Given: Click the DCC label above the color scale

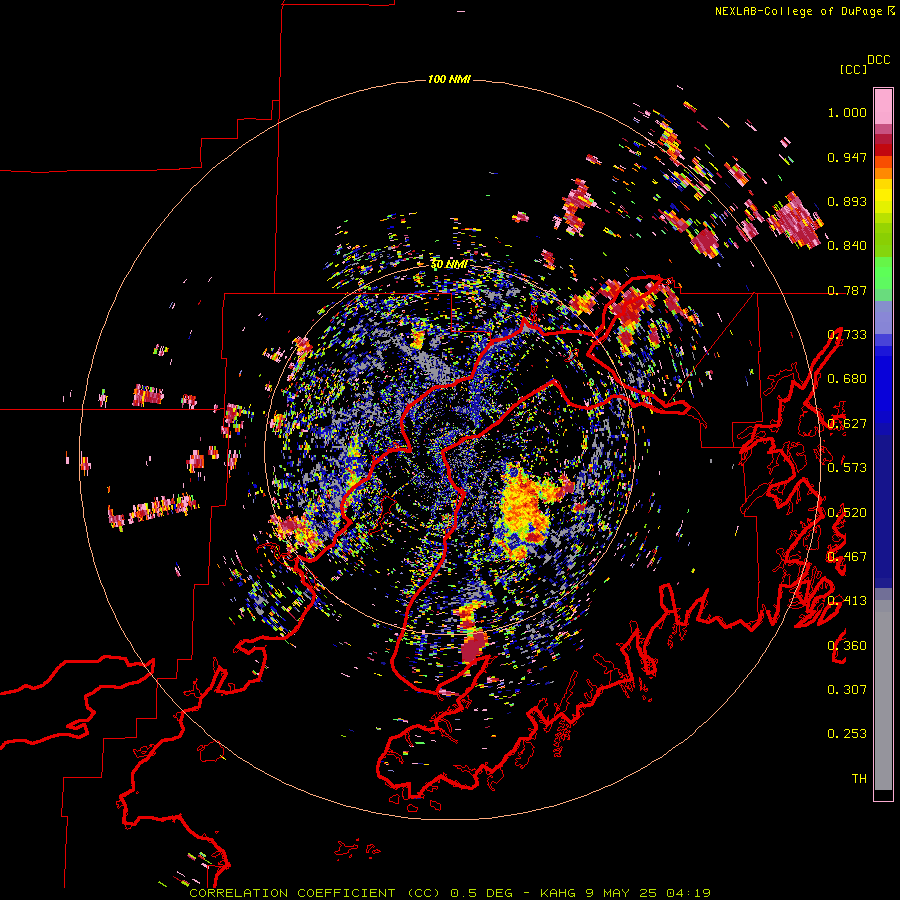Looking at the screenshot, I should (x=879, y=60).
